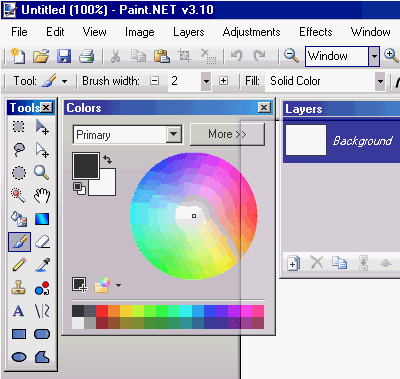The image size is (400, 379).
Task: Open the Primary color selector dropdown
Action: pos(174,134)
